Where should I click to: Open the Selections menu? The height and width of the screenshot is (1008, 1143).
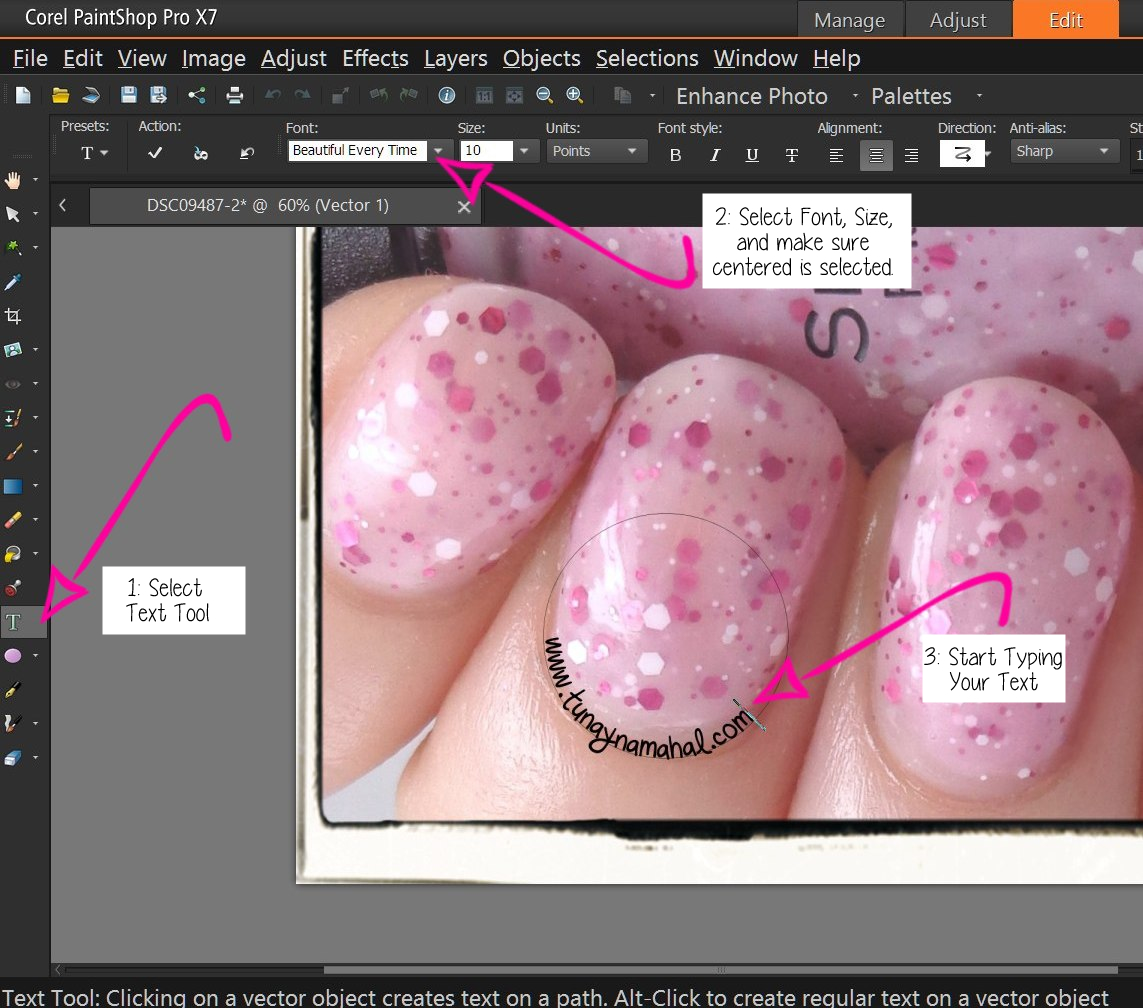[x=646, y=58]
